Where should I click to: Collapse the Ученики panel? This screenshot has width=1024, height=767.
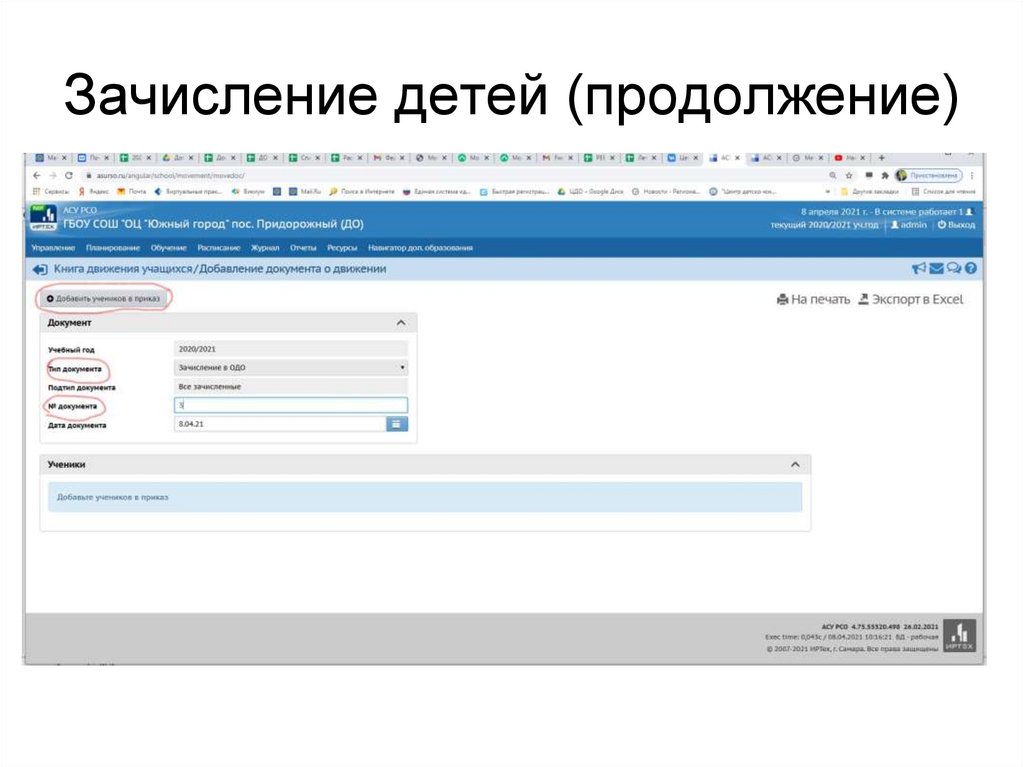click(794, 463)
